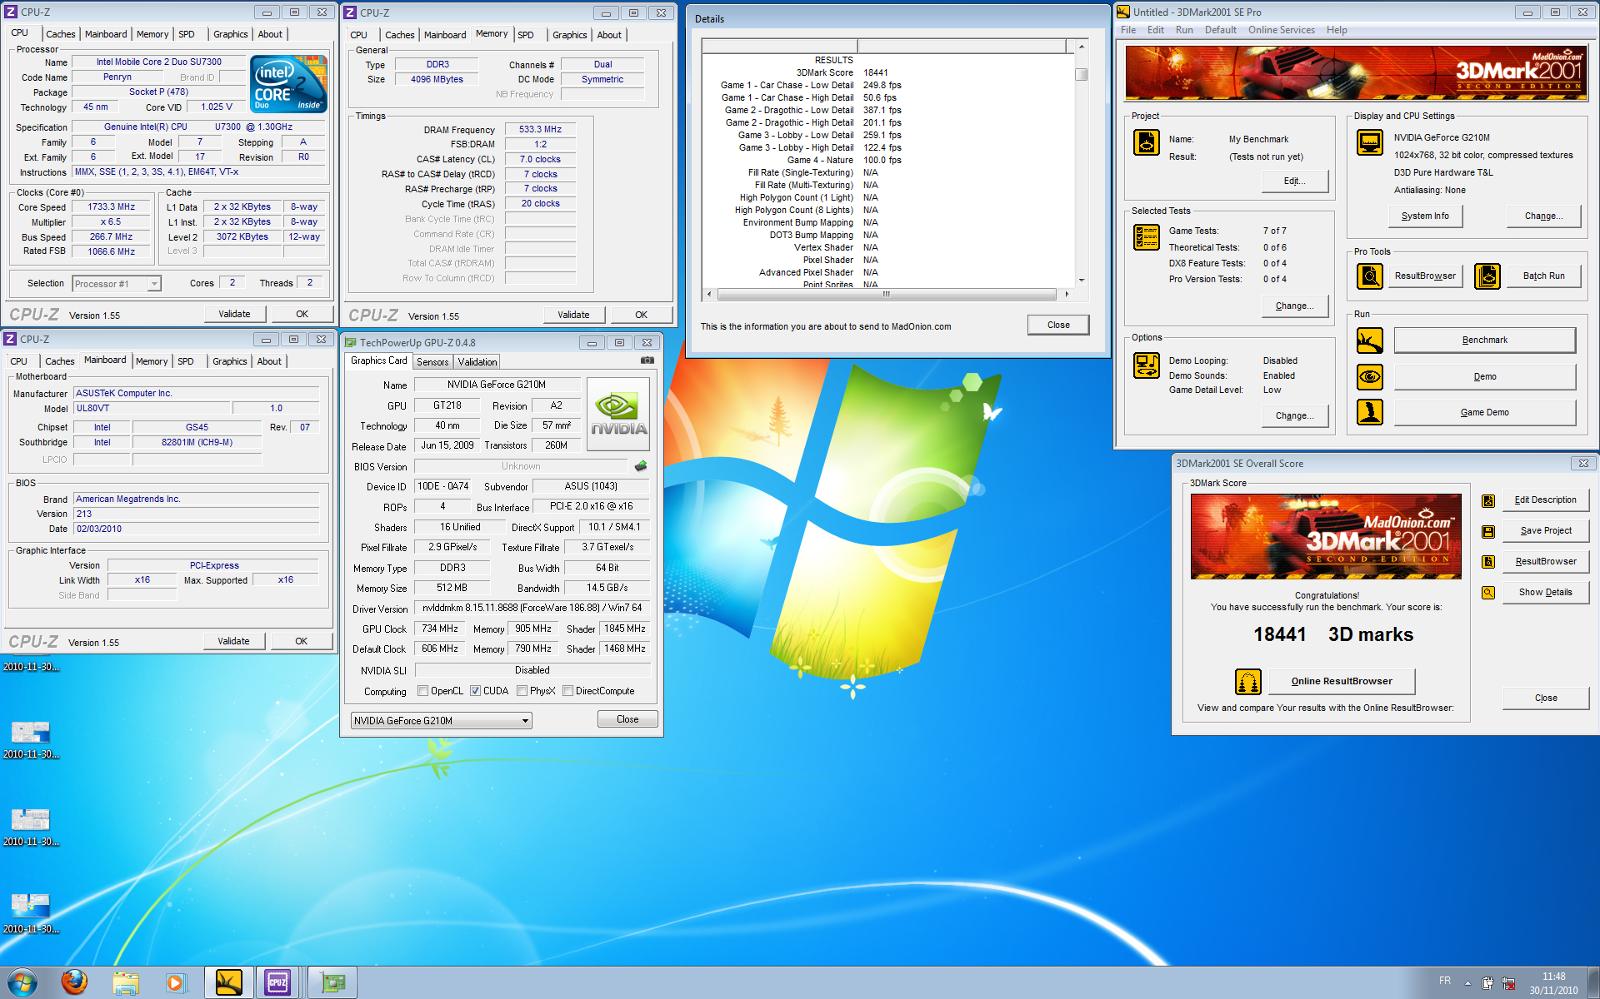1600x999 pixels.
Task: Click Change... under Options
Action: coord(1294,416)
